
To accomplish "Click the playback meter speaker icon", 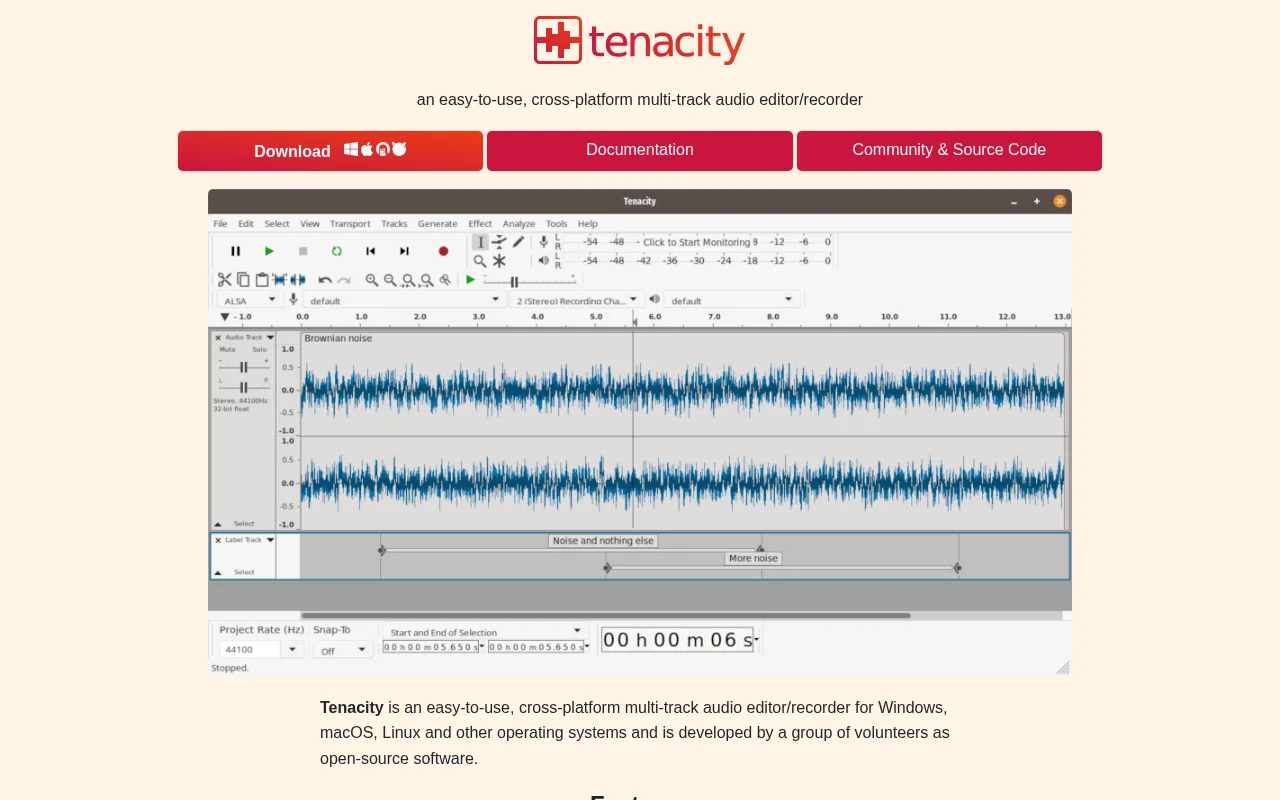I will (544, 260).
